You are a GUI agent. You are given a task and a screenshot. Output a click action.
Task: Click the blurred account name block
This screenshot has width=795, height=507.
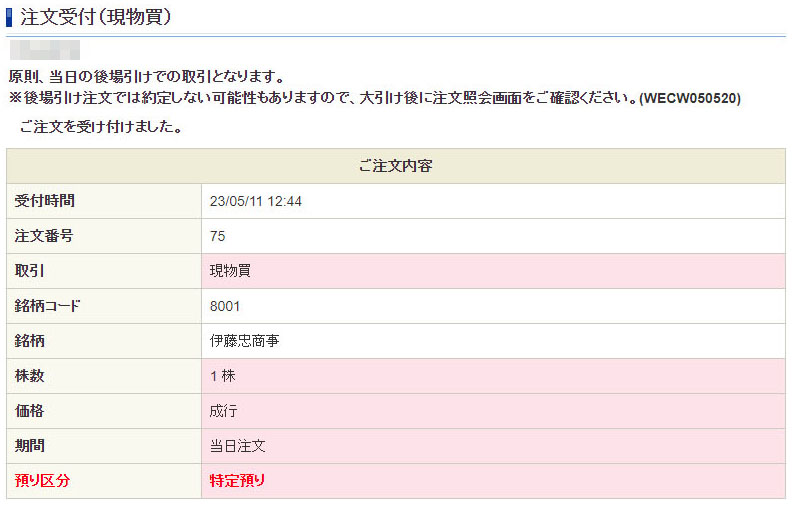pyautogui.click(x=45, y=50)
